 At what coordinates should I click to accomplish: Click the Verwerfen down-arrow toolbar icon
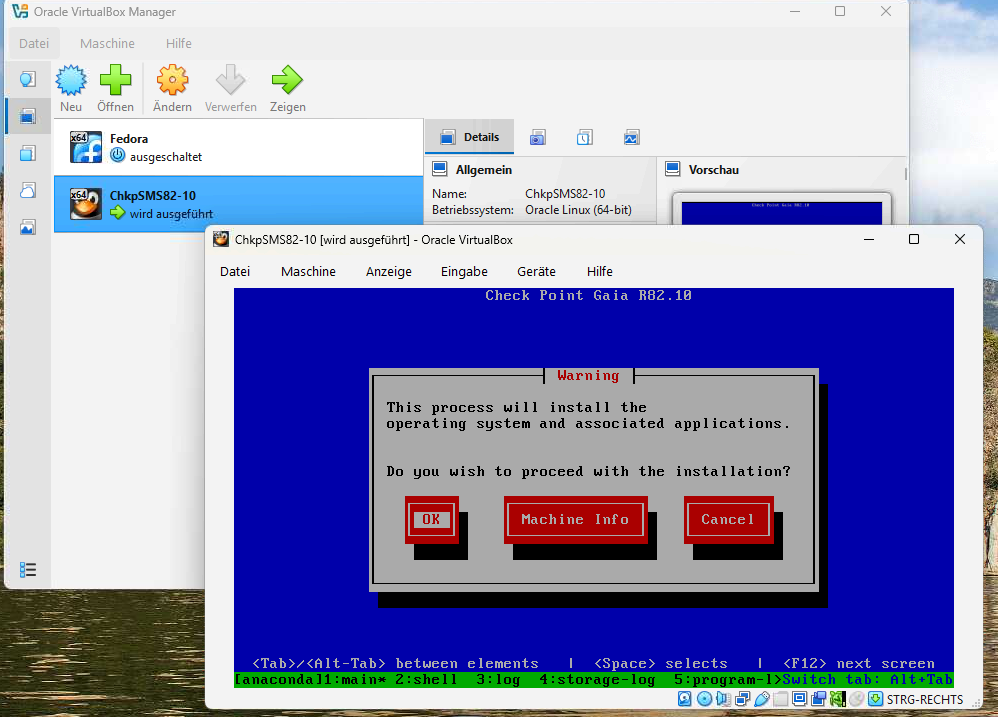pyautogui.click(x=230, y=80)
